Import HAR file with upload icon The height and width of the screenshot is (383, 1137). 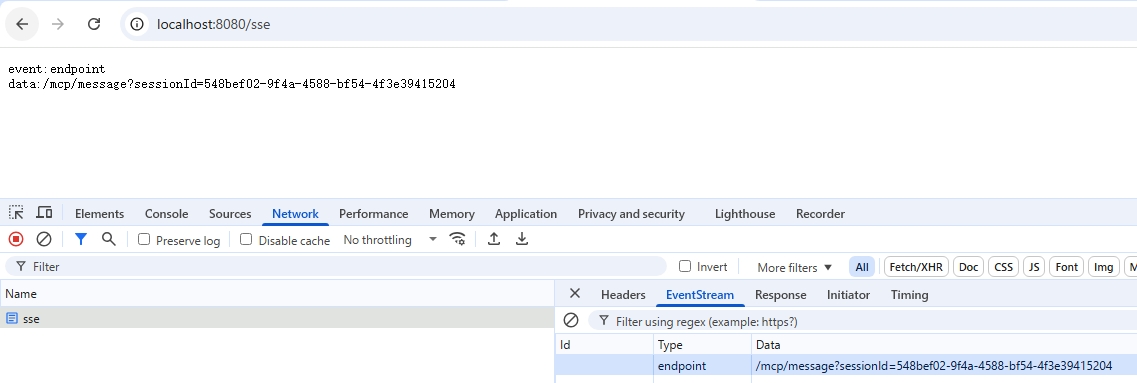point(494,239)
